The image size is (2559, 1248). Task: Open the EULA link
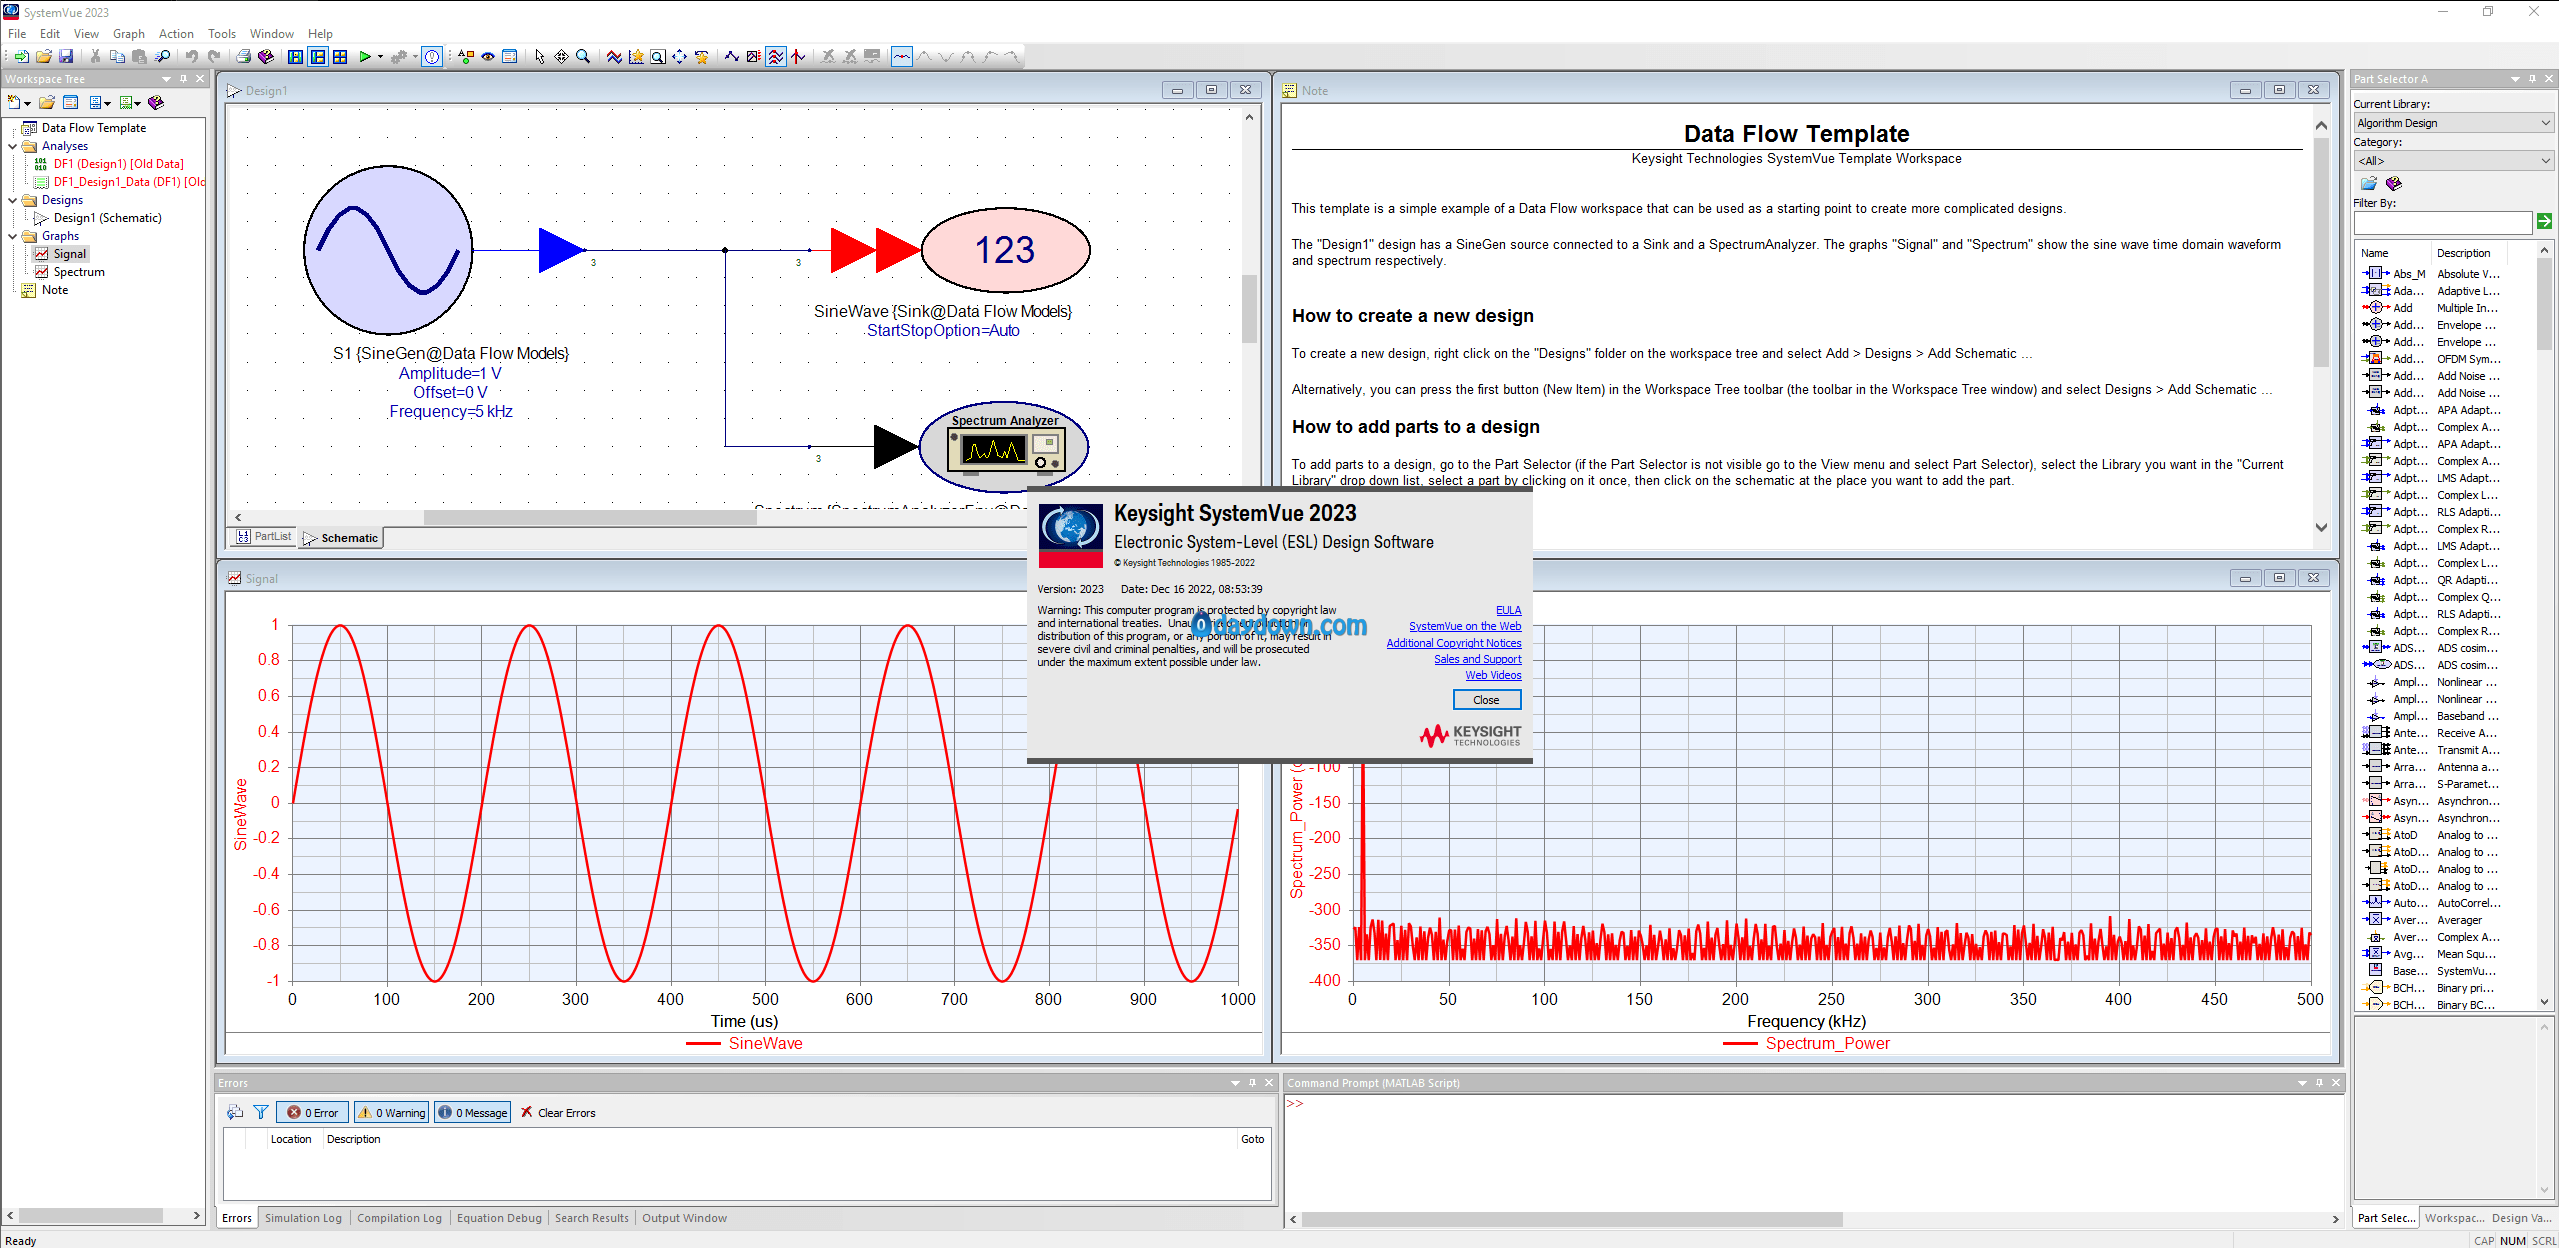1508,610
